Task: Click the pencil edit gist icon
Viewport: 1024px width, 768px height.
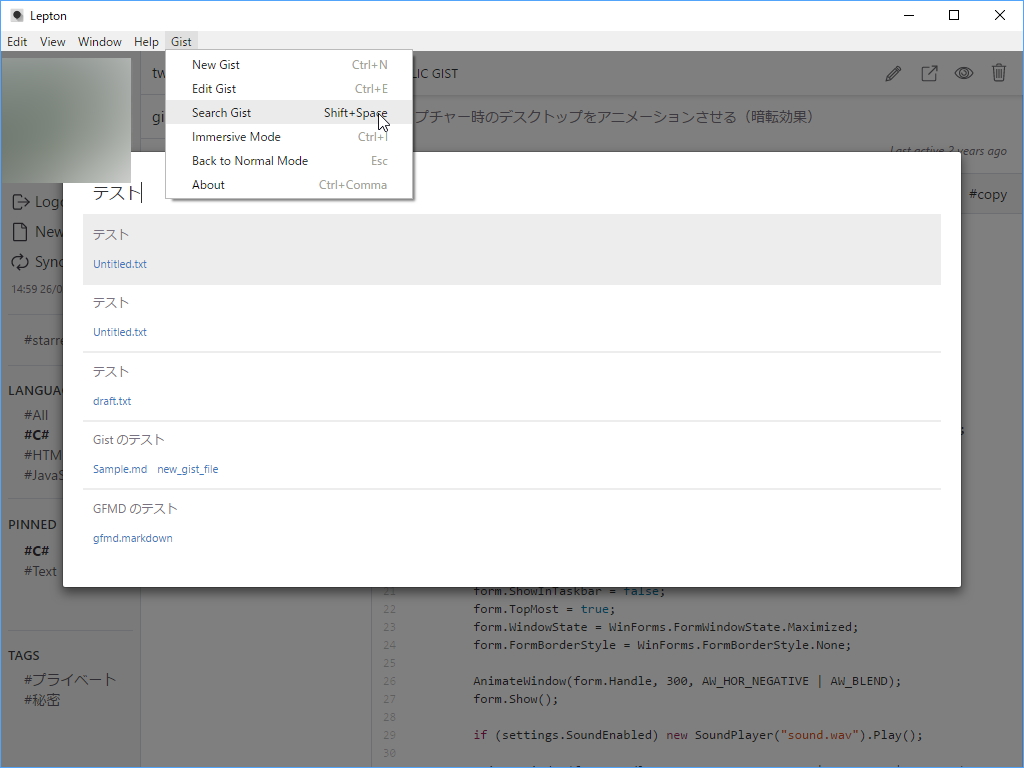Action: click(893, 73)
